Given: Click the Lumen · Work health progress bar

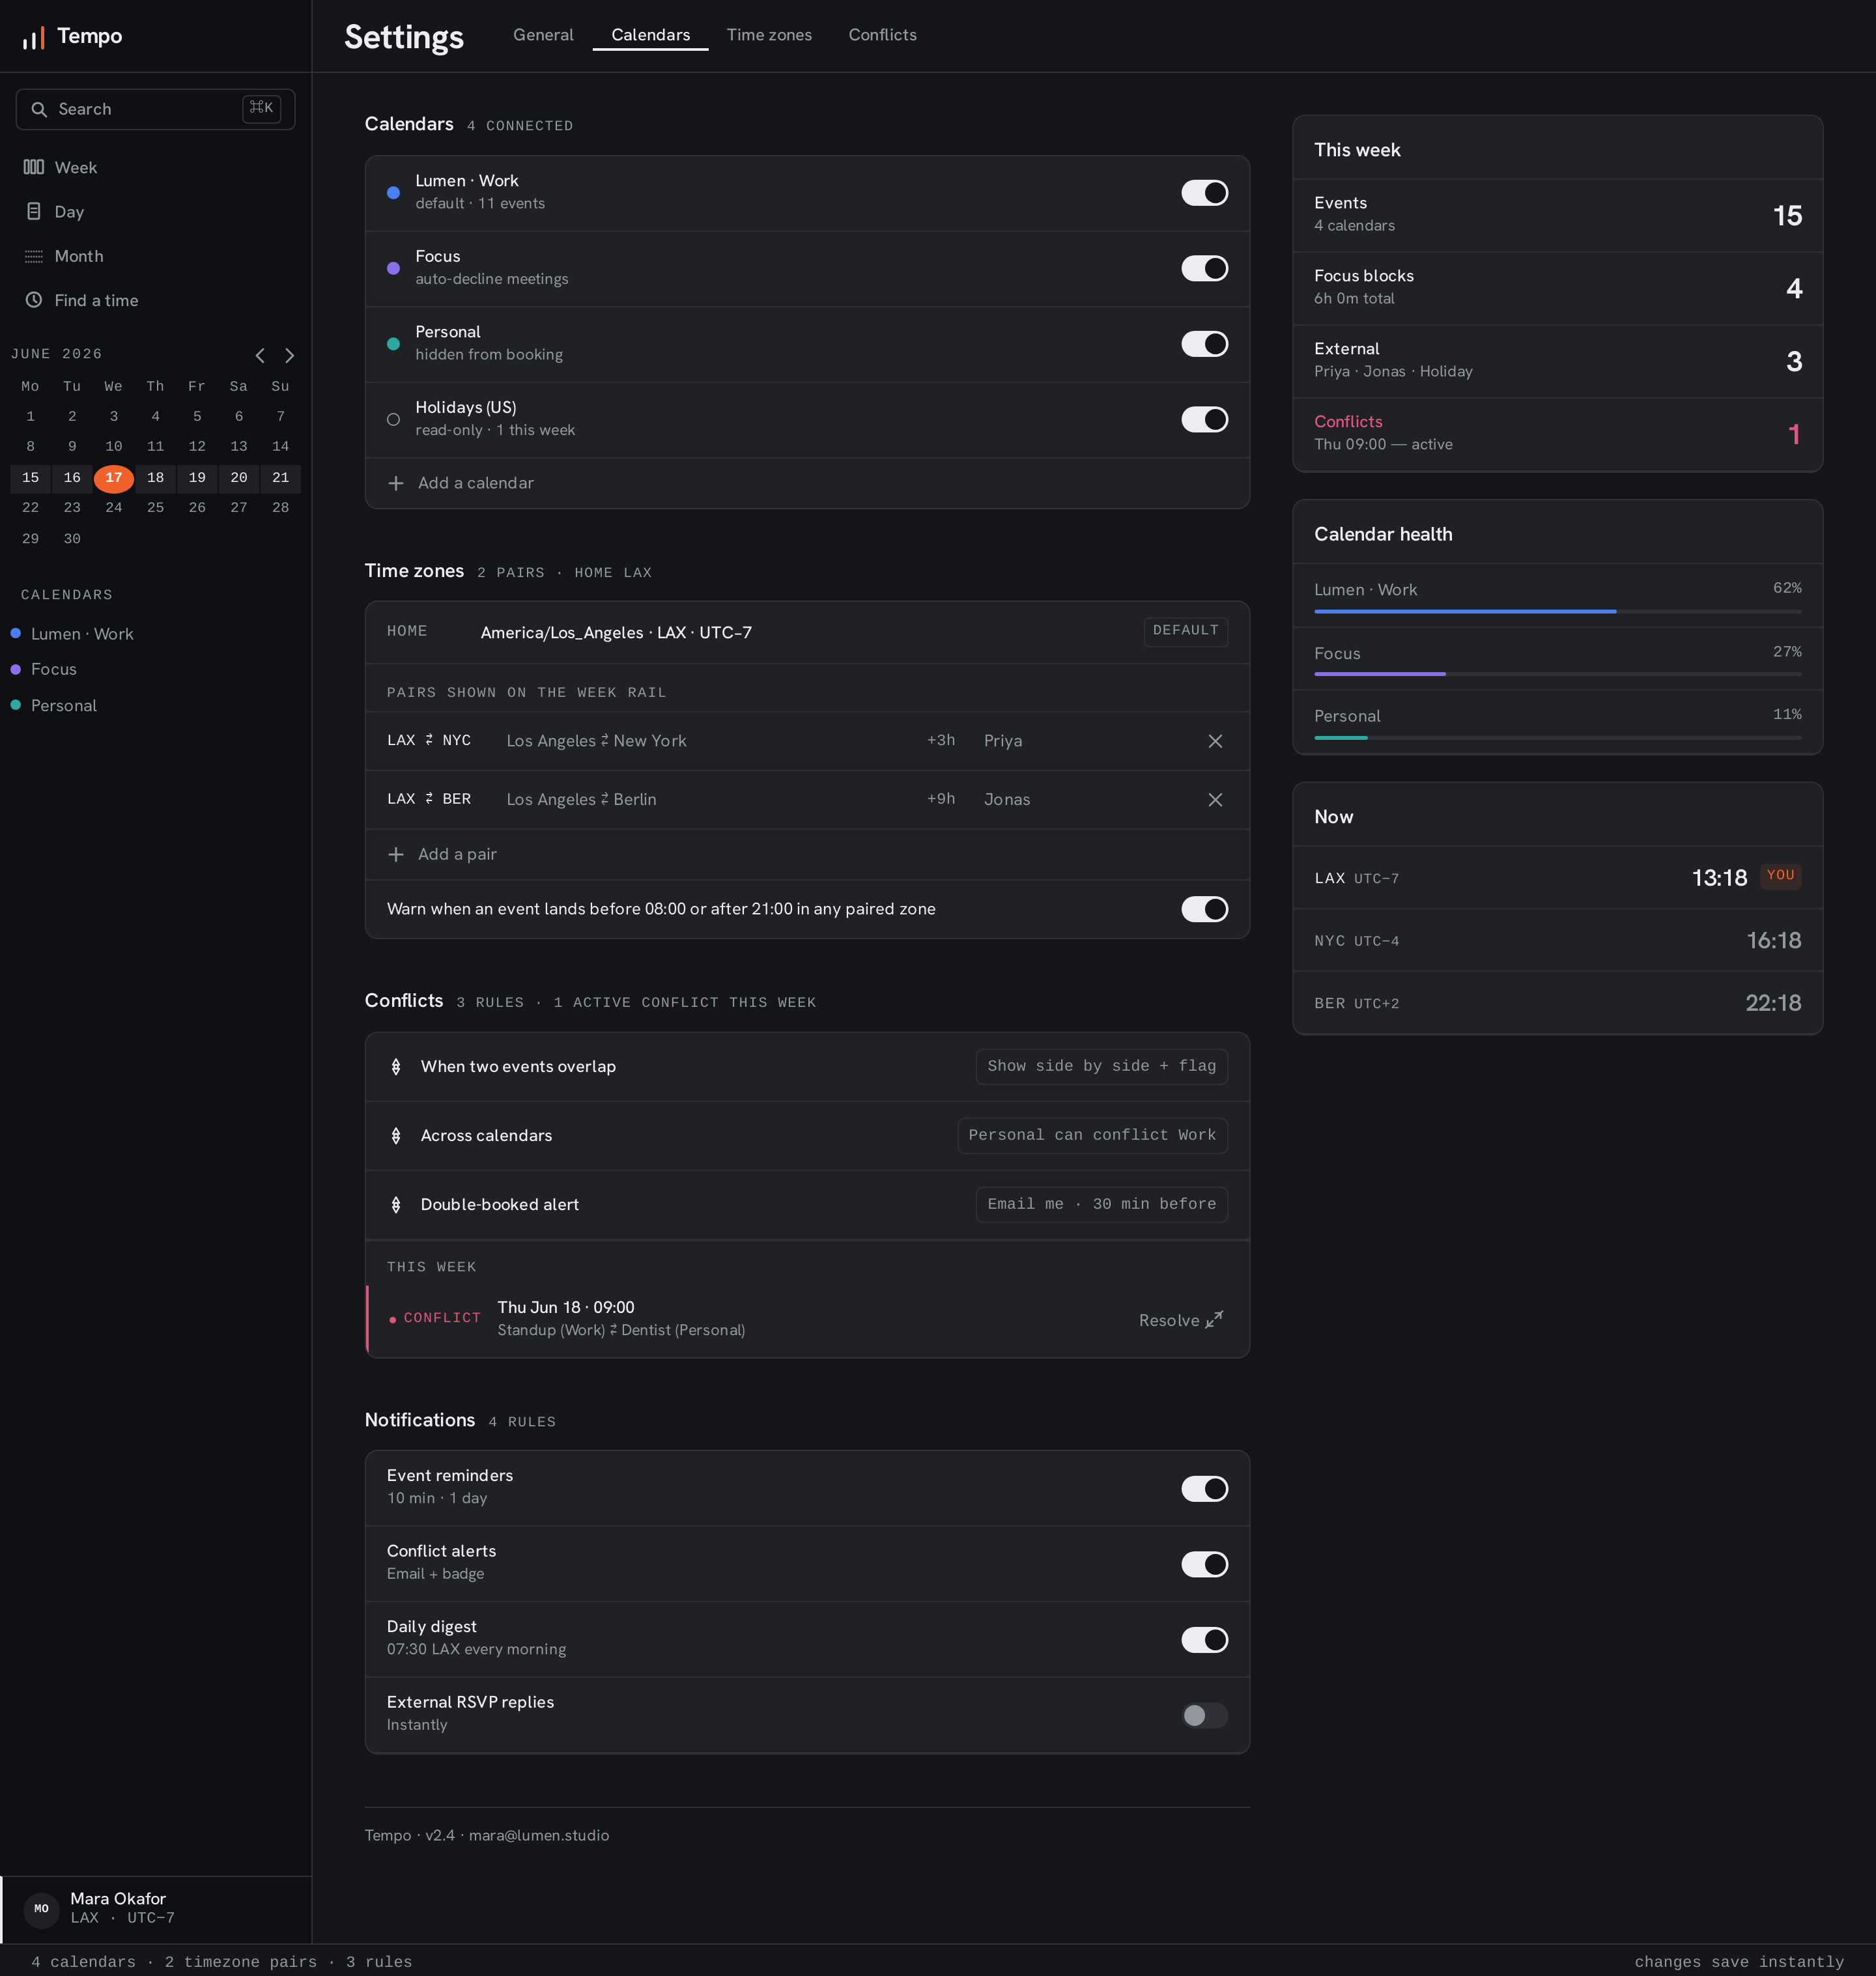Looking at the screenshot, I should point(1557,611).
